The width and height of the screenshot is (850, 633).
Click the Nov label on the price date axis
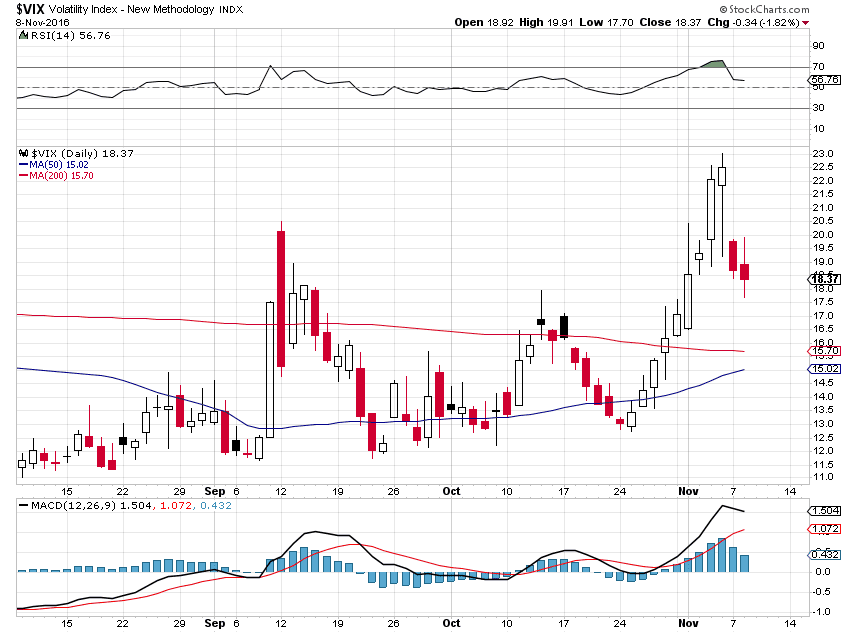pos(688,491)
